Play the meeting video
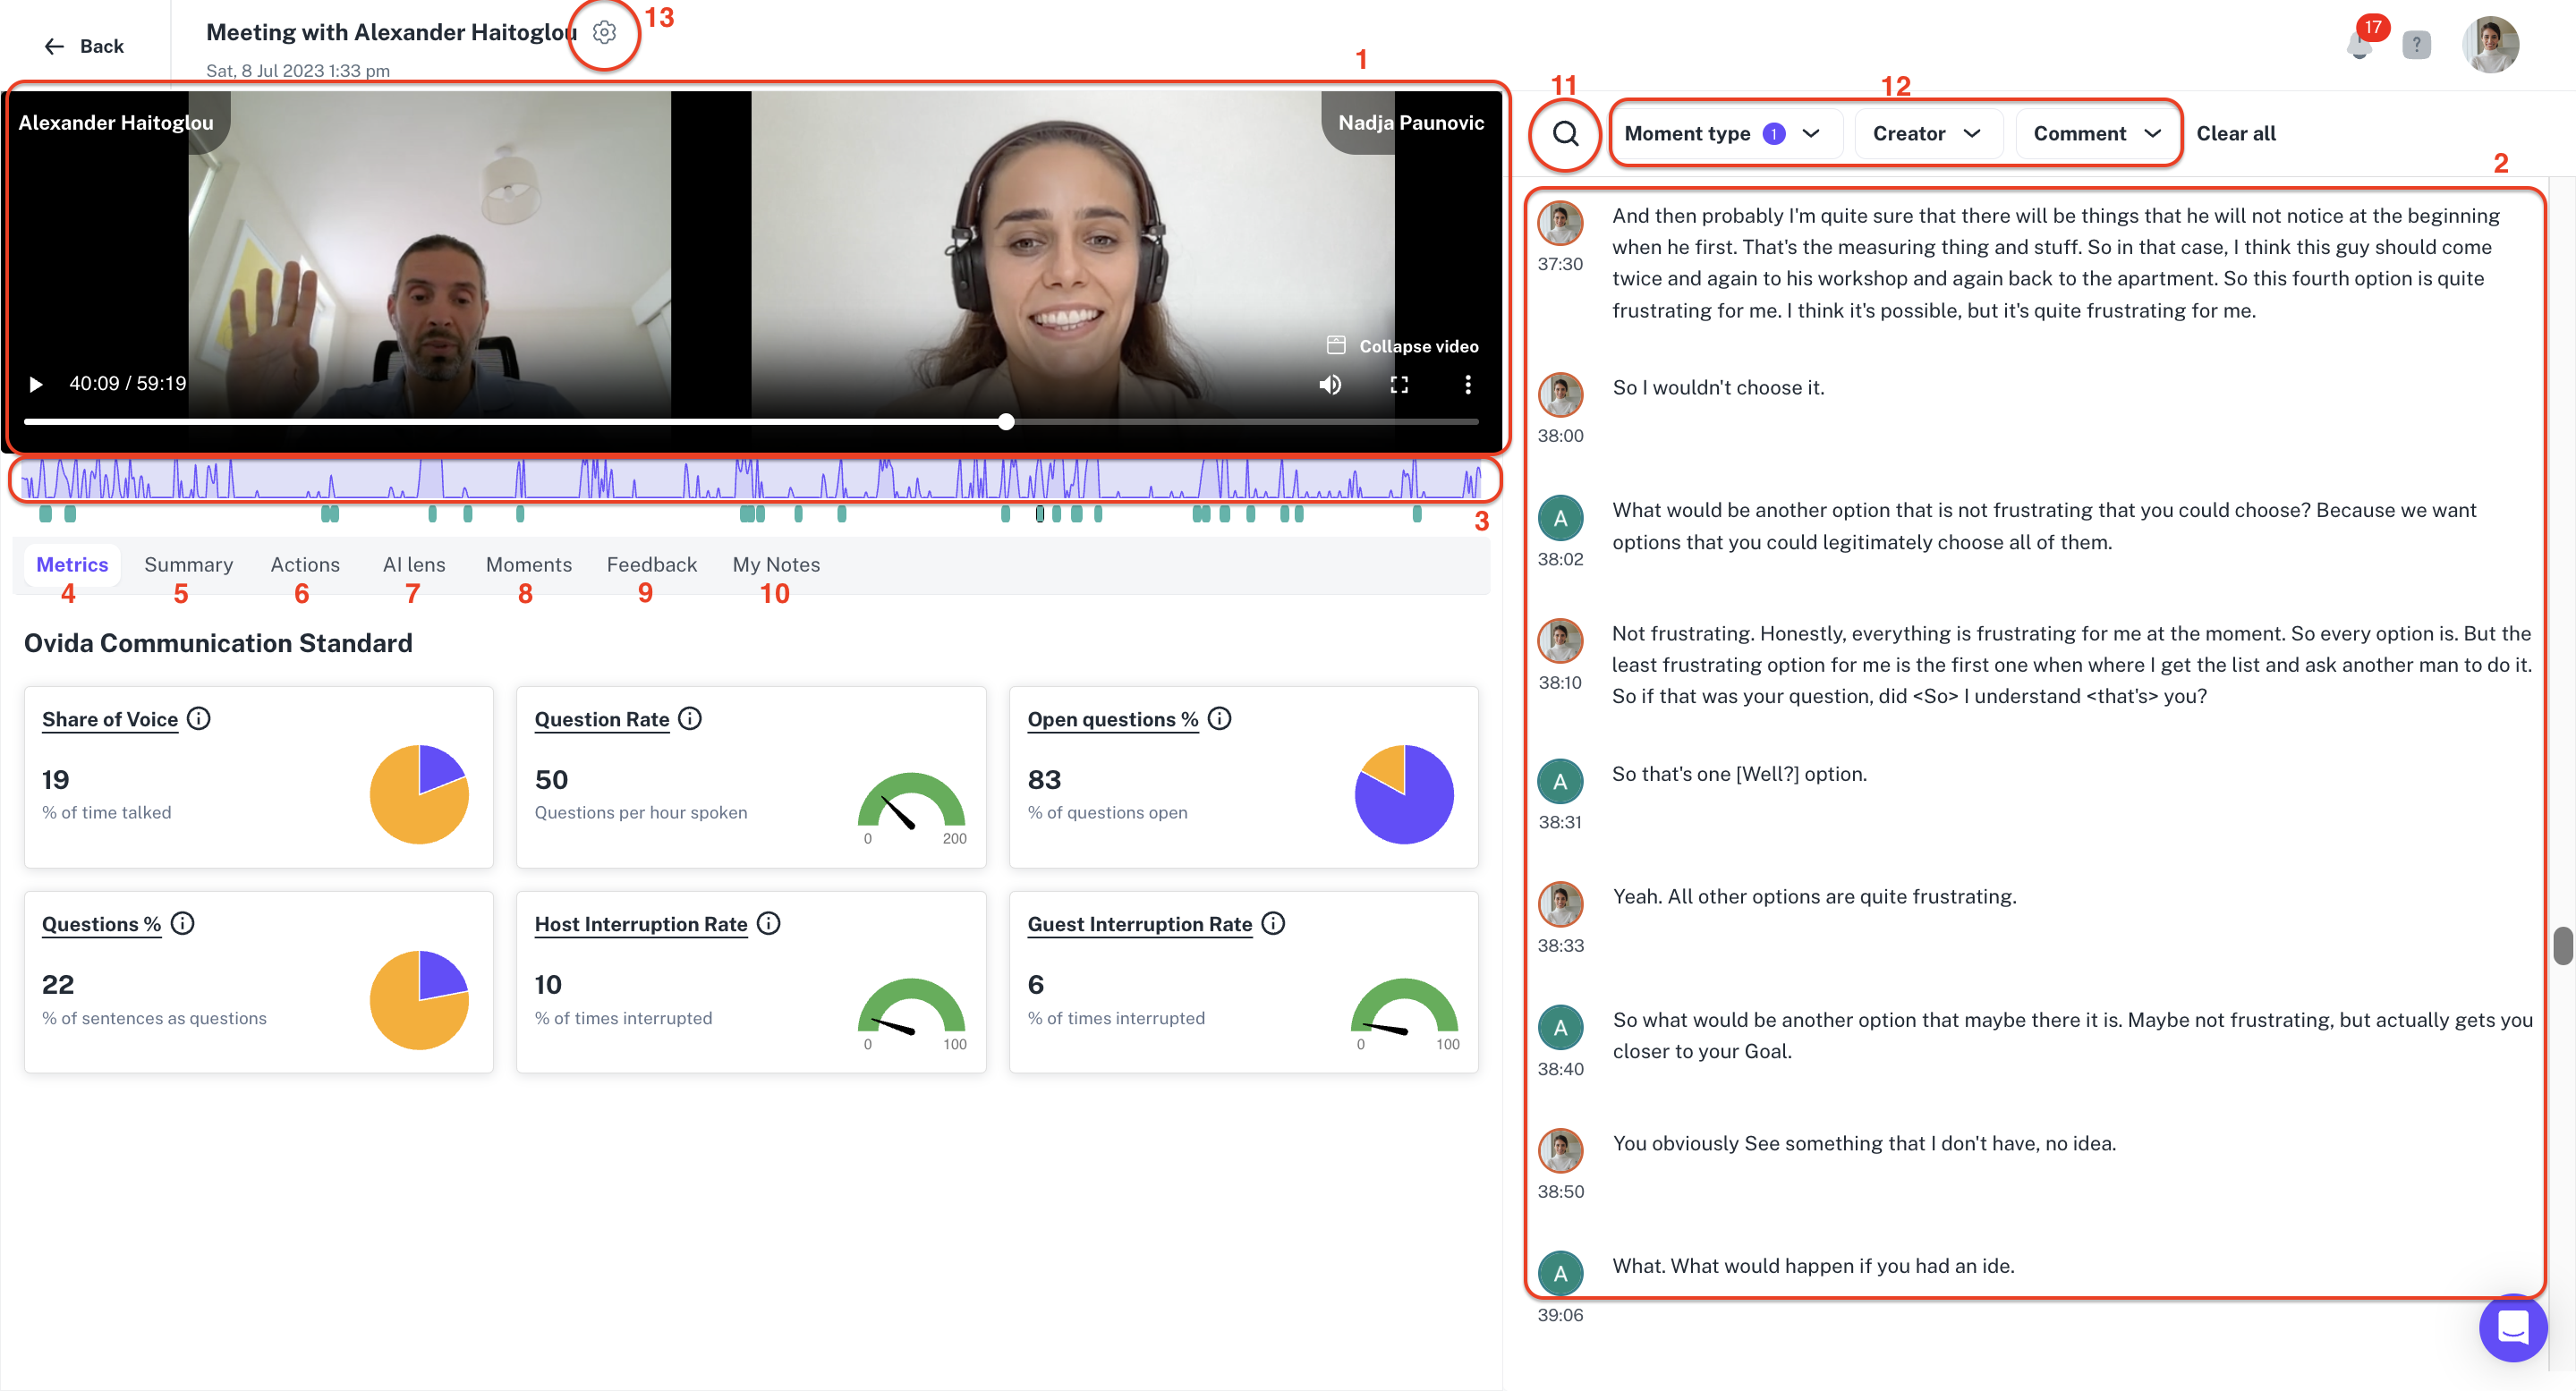2576x1391 pixels. pos(36,384)
